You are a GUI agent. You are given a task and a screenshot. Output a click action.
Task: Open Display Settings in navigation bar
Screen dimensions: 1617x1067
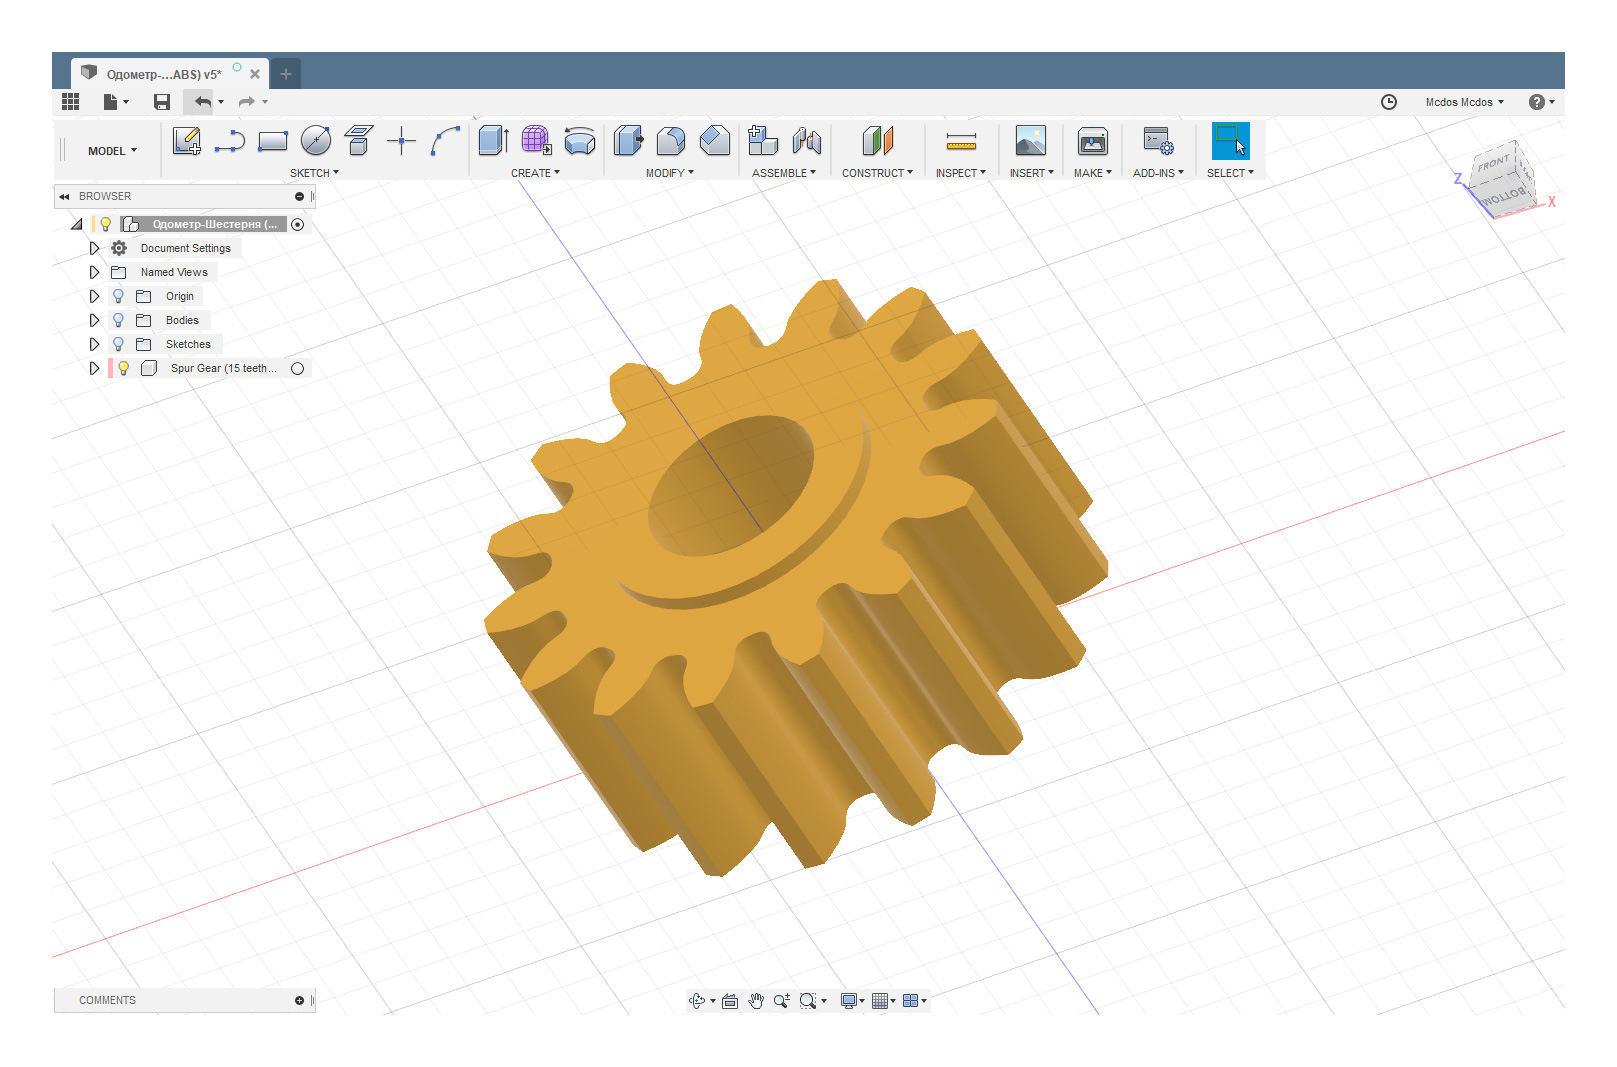[x=852, y=1000]
